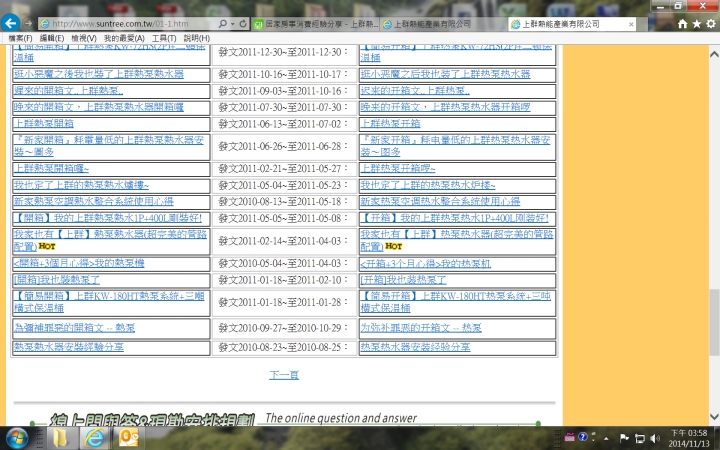This screenshot has width=720, height=450.
Task: Open simplified link 我也定了上群的热泵热水炉搂~
Action: point(428,185)
